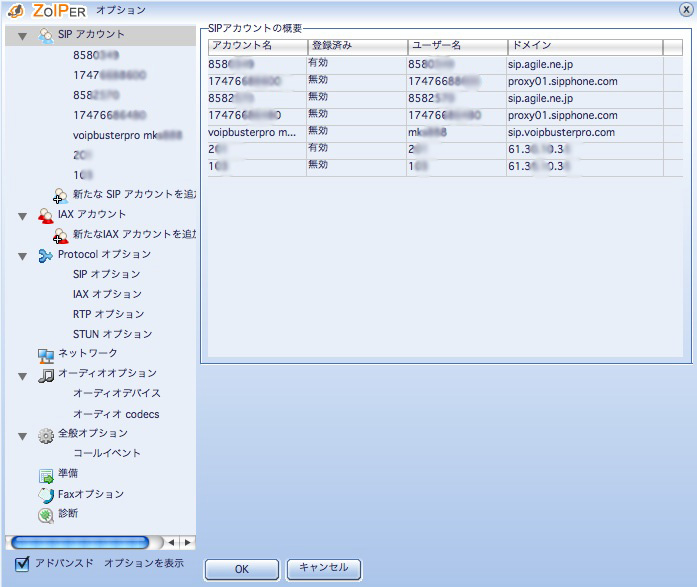The image size is (697, 587).
Task: Select the SIP アカウント people icon
Action: pyautogui.click(x=45, y=35)
